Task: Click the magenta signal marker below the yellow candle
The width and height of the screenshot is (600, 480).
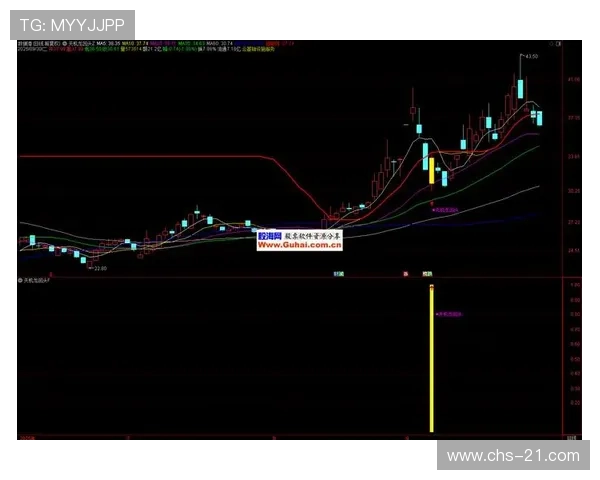Action: coord(439,211)
